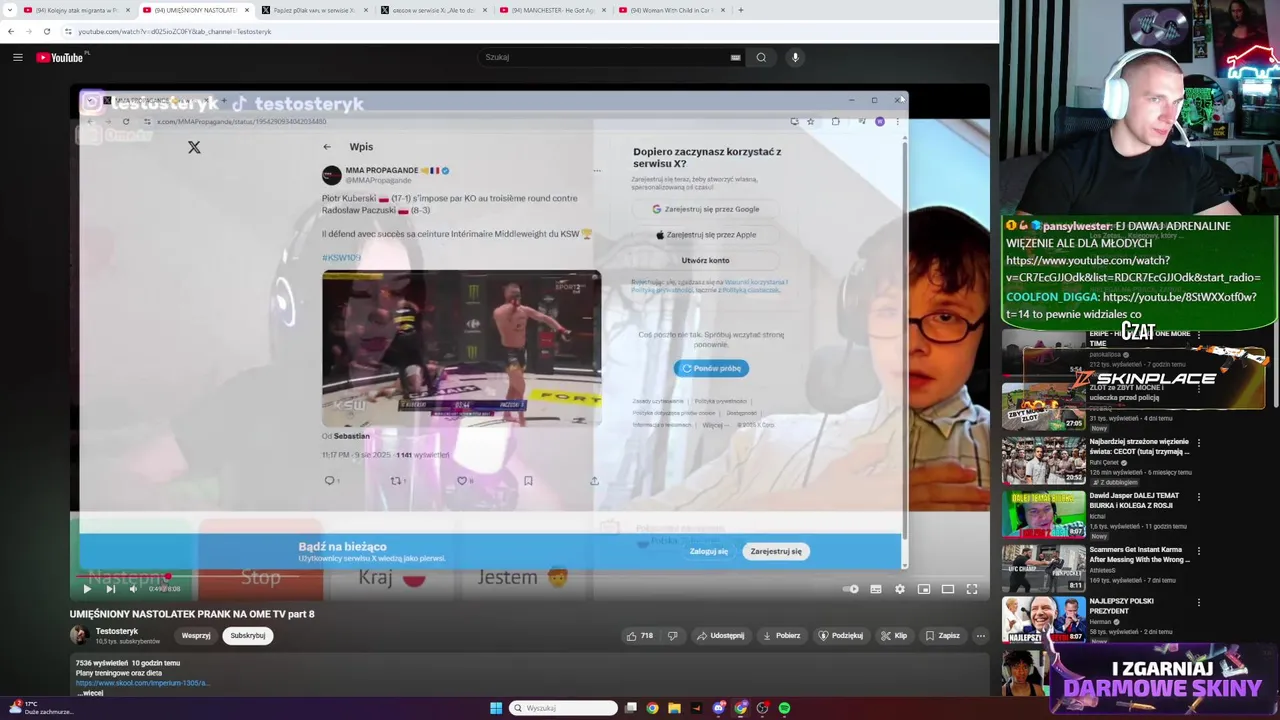1280x720 pixels.
Task: Switch to miniplayer mode
Action: (x=924, y=589)
